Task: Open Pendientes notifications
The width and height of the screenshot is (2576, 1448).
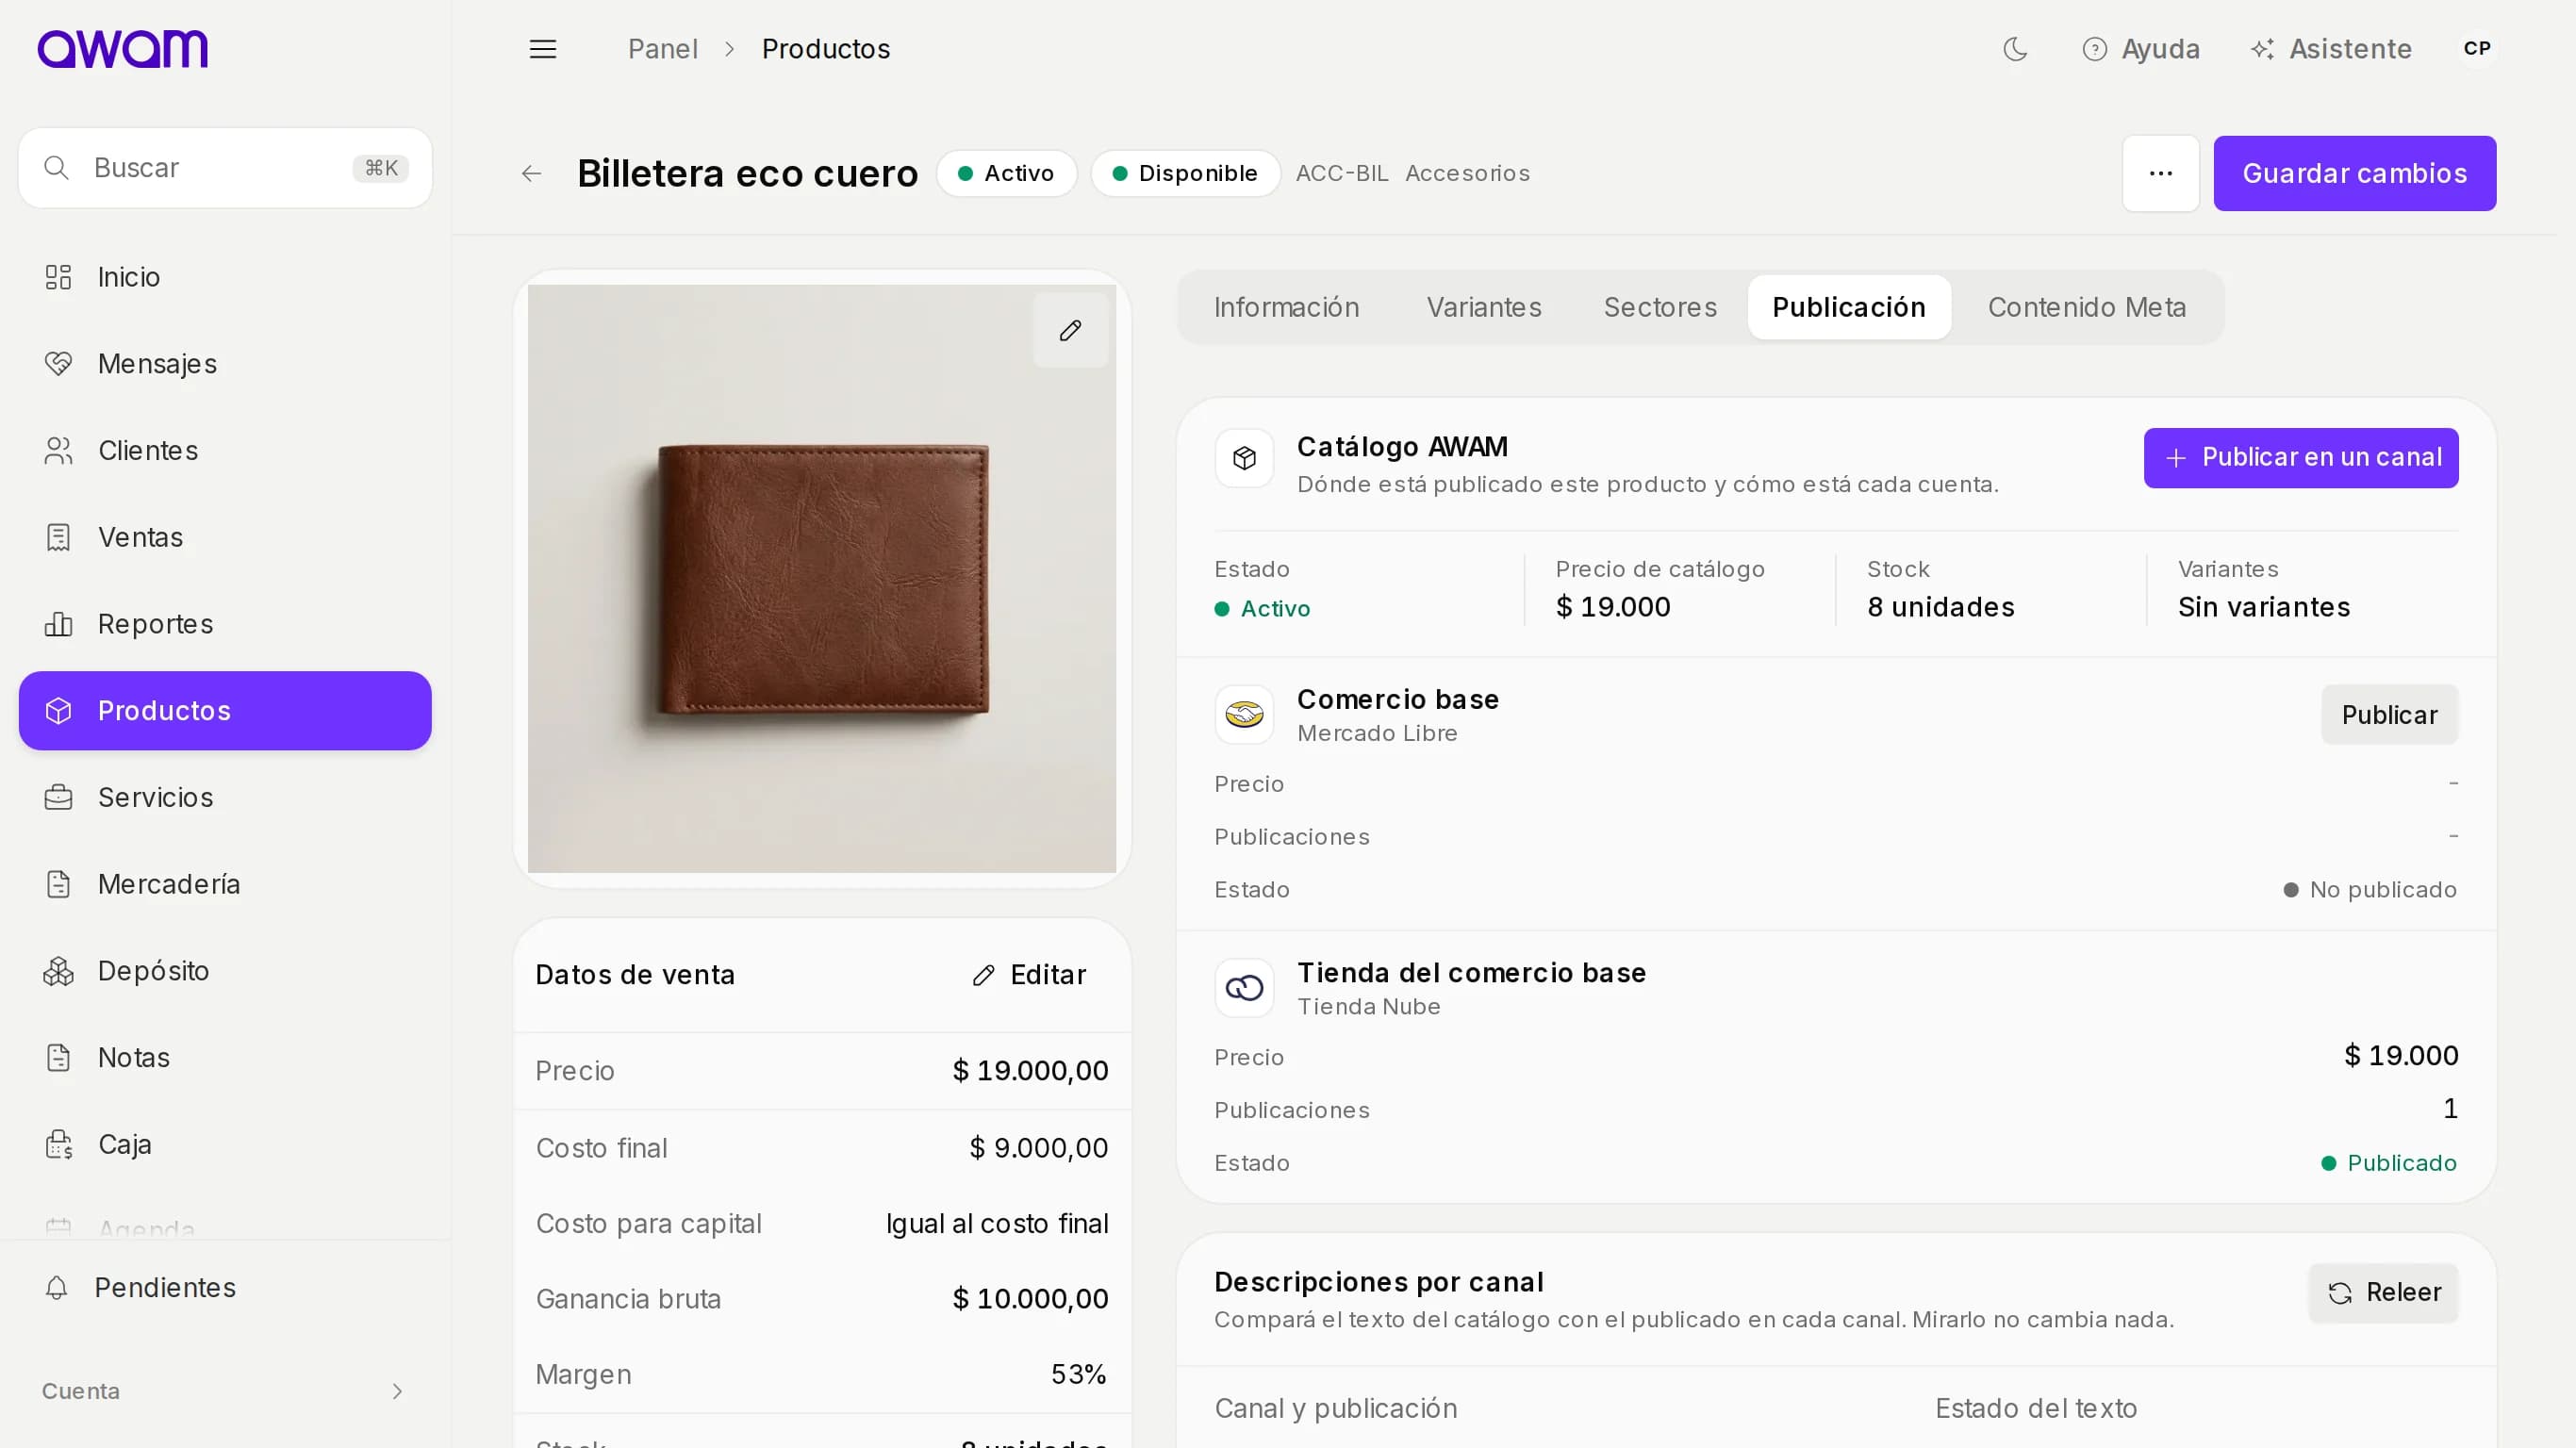Action: click(225, 1288)
